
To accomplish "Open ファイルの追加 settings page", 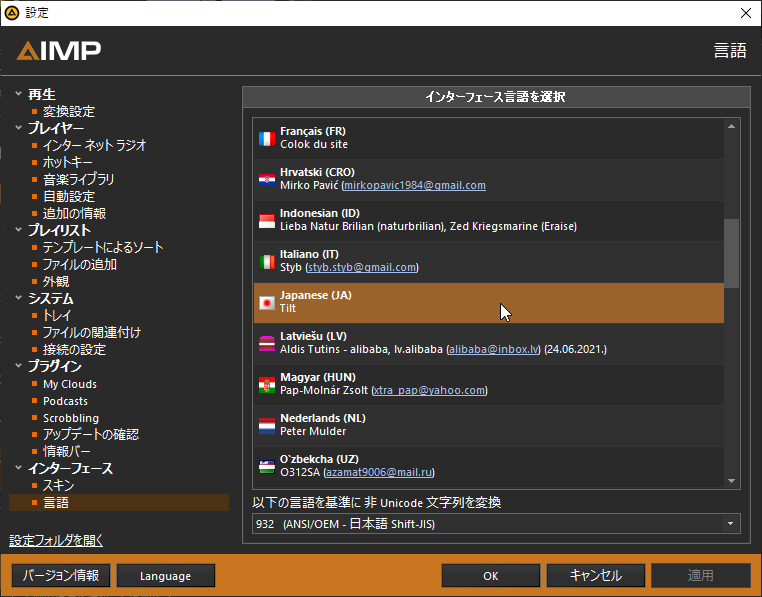I will 80,264.
